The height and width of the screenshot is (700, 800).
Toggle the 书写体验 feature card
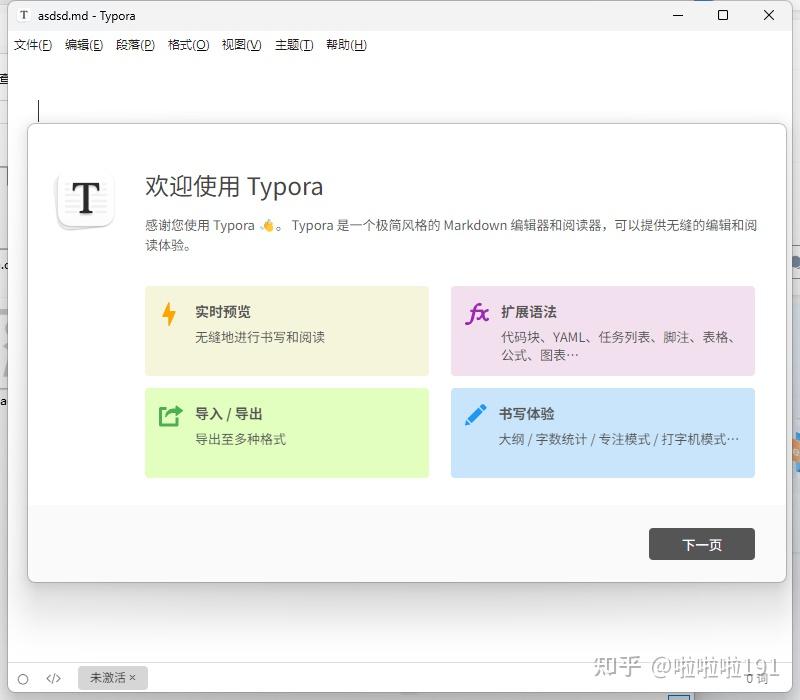pos(602,432)
